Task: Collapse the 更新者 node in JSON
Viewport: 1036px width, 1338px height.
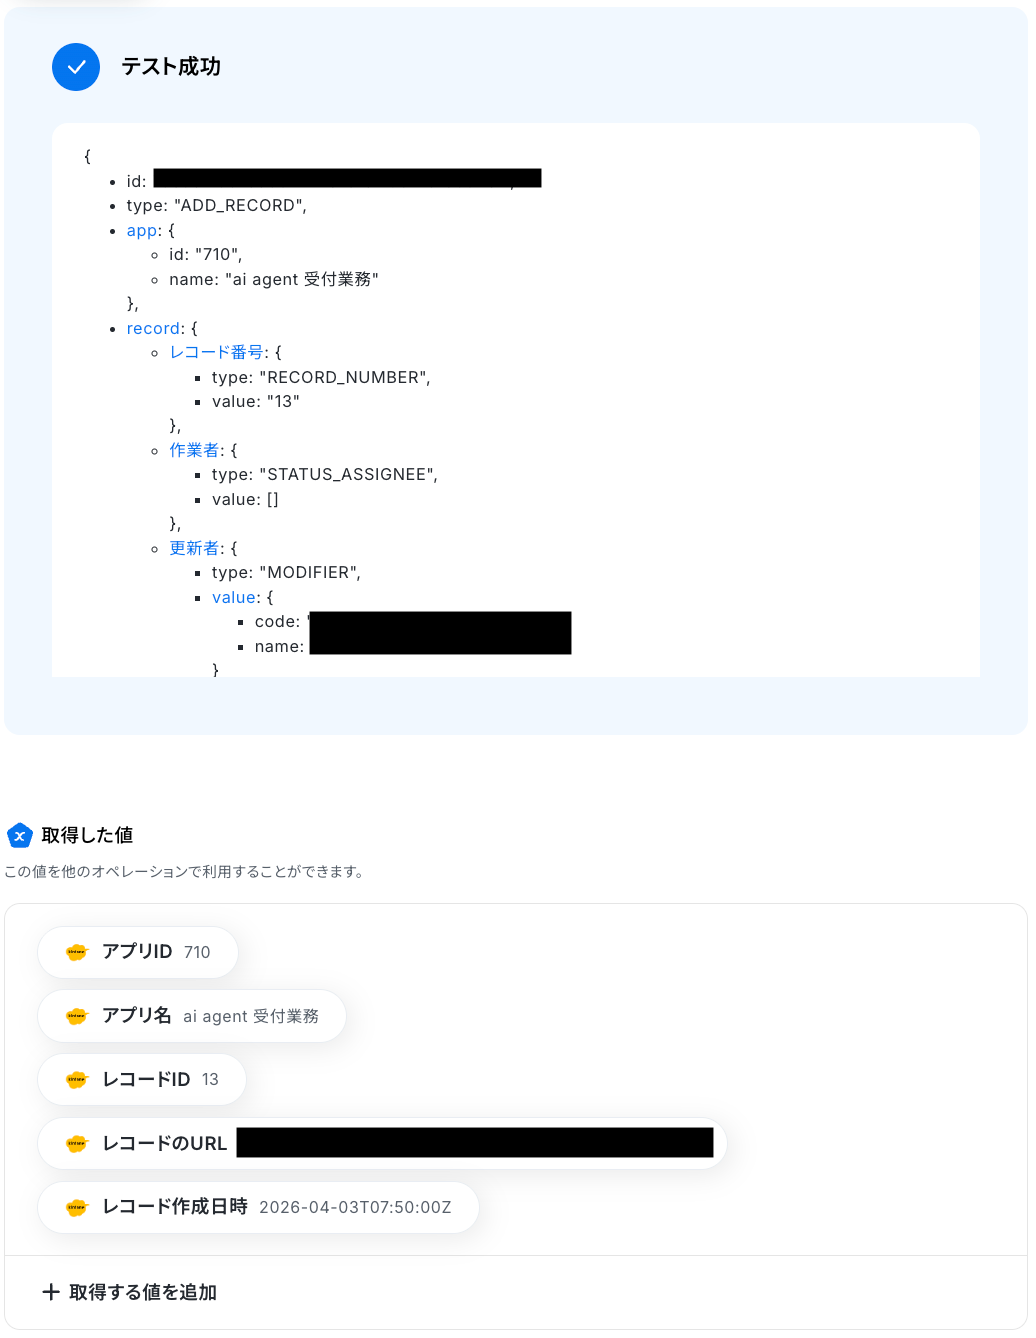Action: pyautogui.click(x=194, y=548)
